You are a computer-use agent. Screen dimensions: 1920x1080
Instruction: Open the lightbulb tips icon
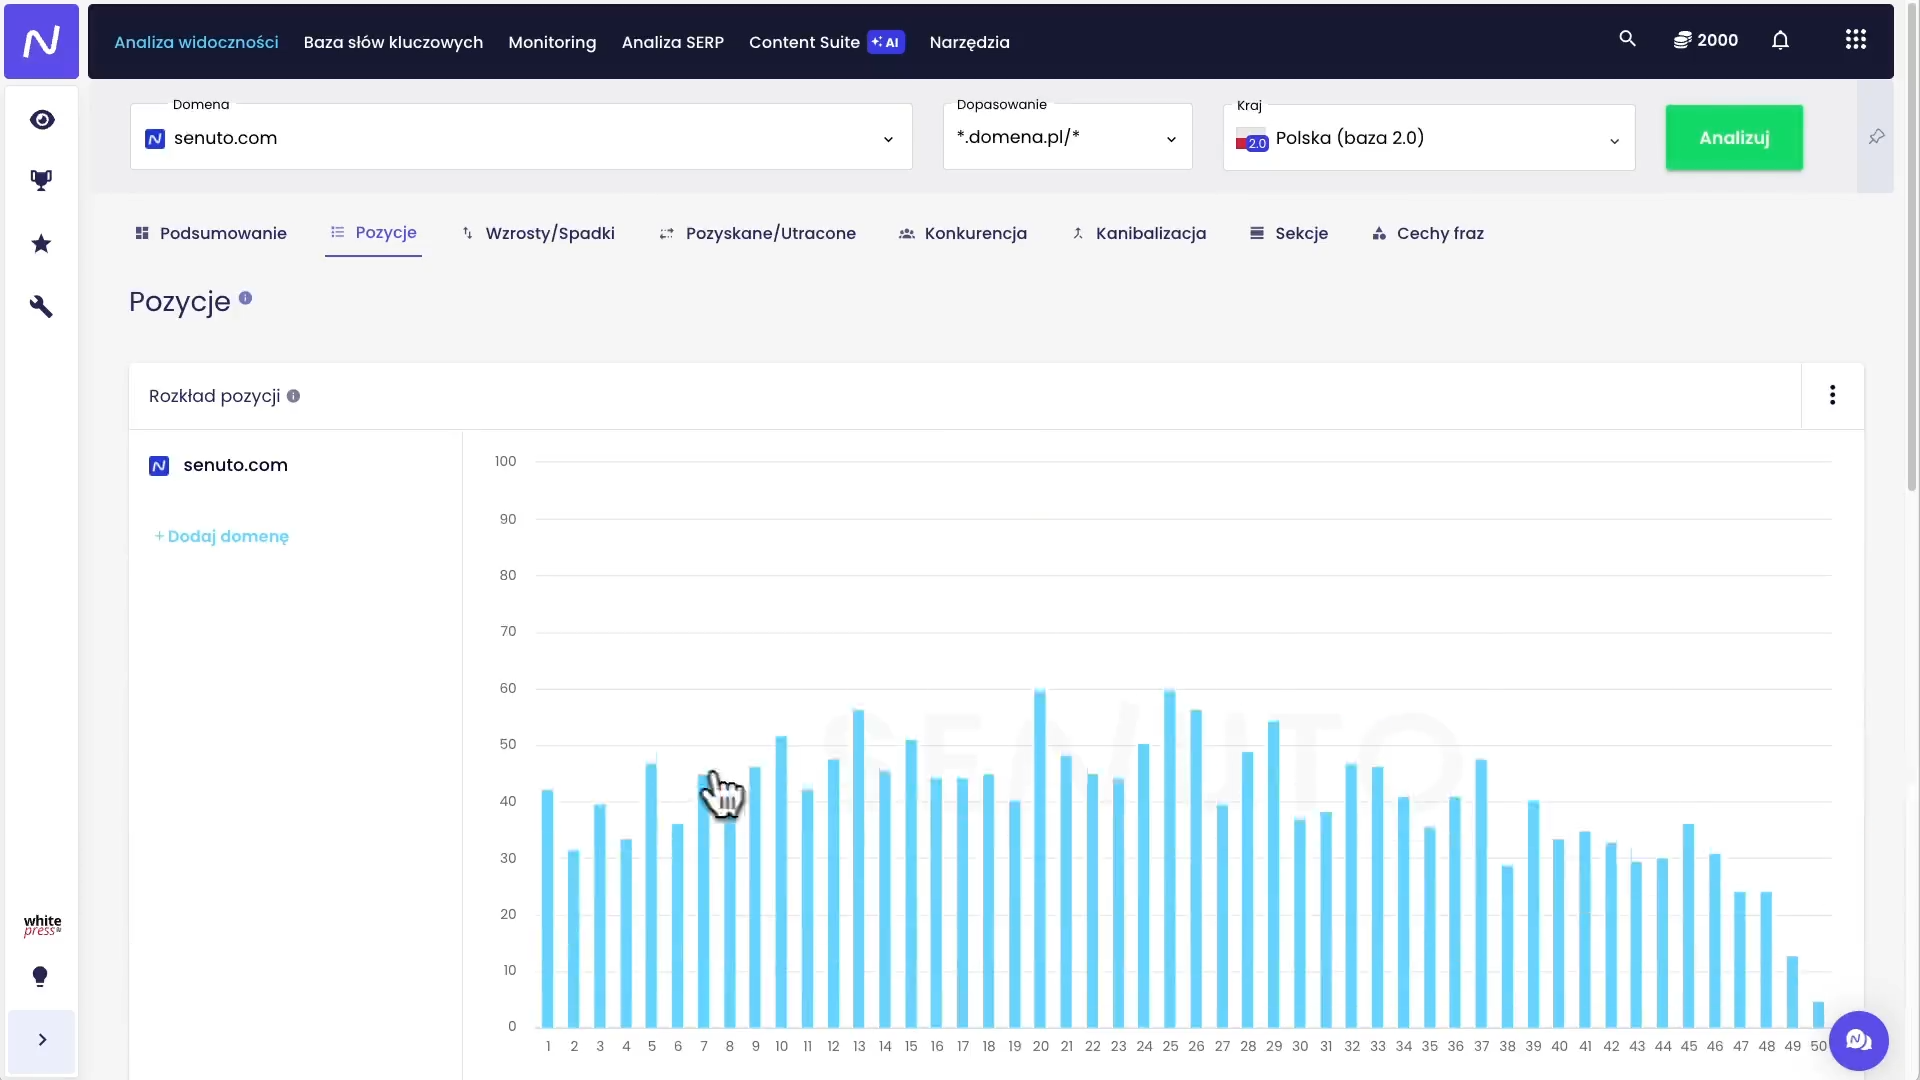pos(40,976)
